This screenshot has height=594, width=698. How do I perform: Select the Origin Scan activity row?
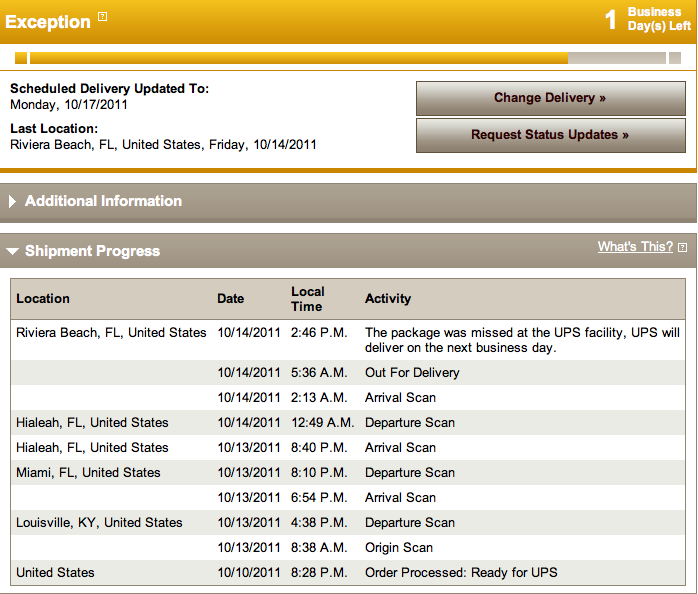pos(348,548)
